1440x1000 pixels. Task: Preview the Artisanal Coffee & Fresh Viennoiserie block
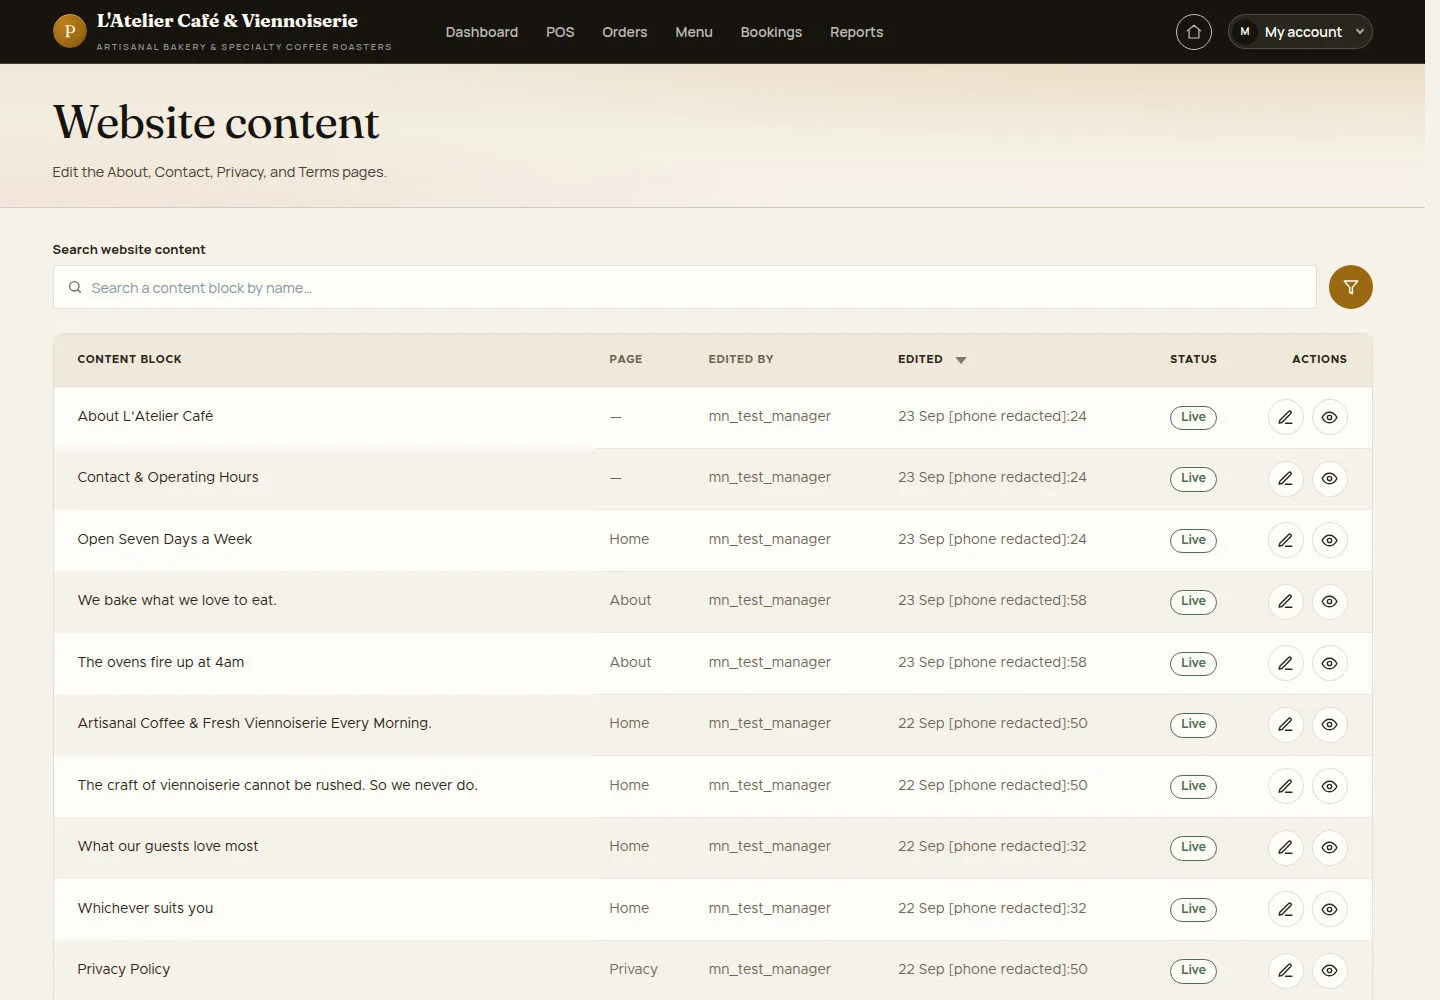point(1329,725)
